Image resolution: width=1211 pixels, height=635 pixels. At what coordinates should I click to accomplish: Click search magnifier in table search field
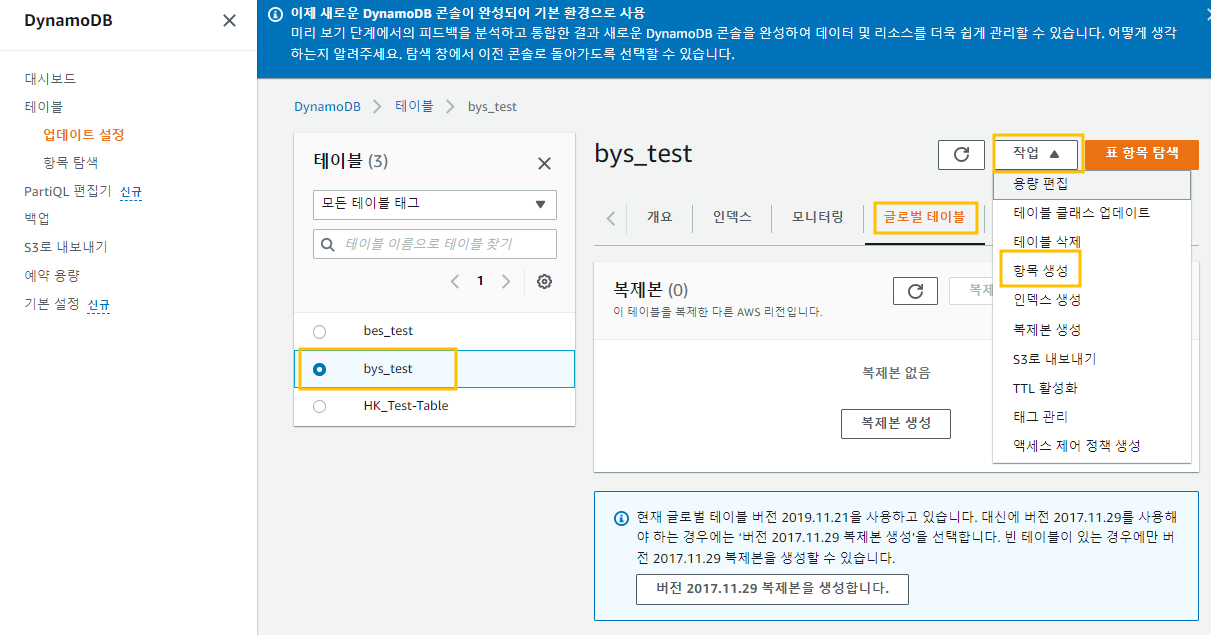(x=328, y=243)
